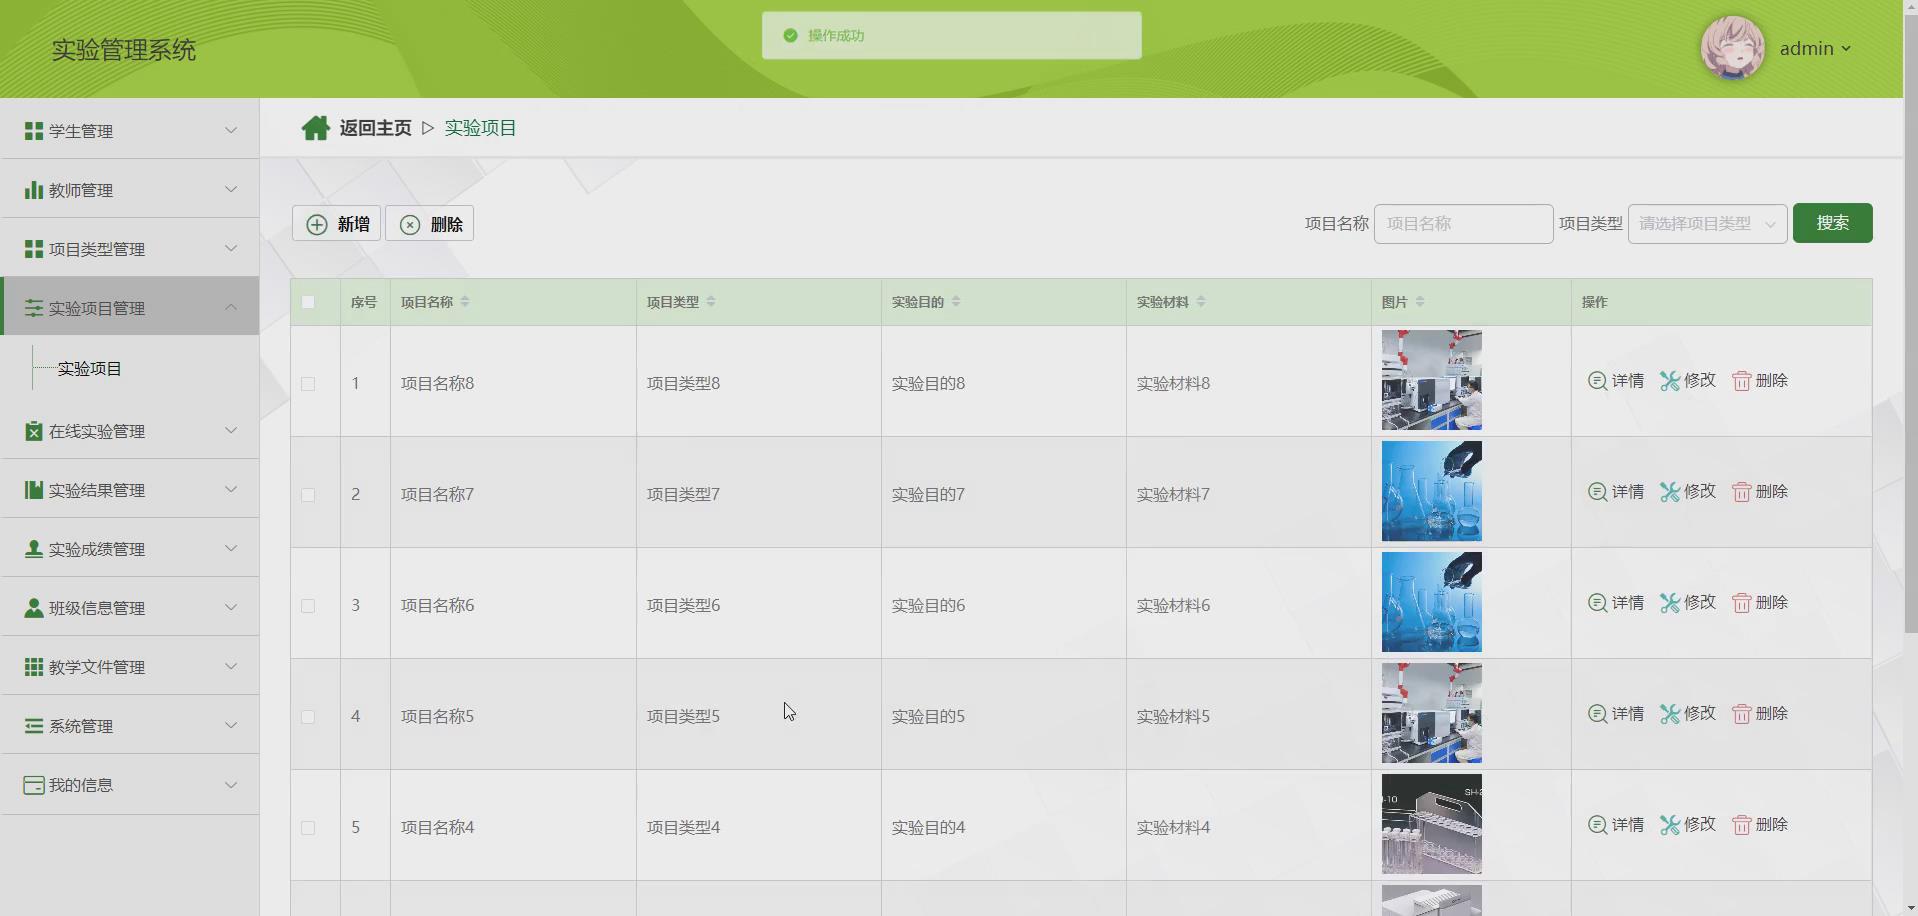Screen dimensions: 1918x916
Task: Expand the admin account dropdown menu
Action: pos(1815,48)
